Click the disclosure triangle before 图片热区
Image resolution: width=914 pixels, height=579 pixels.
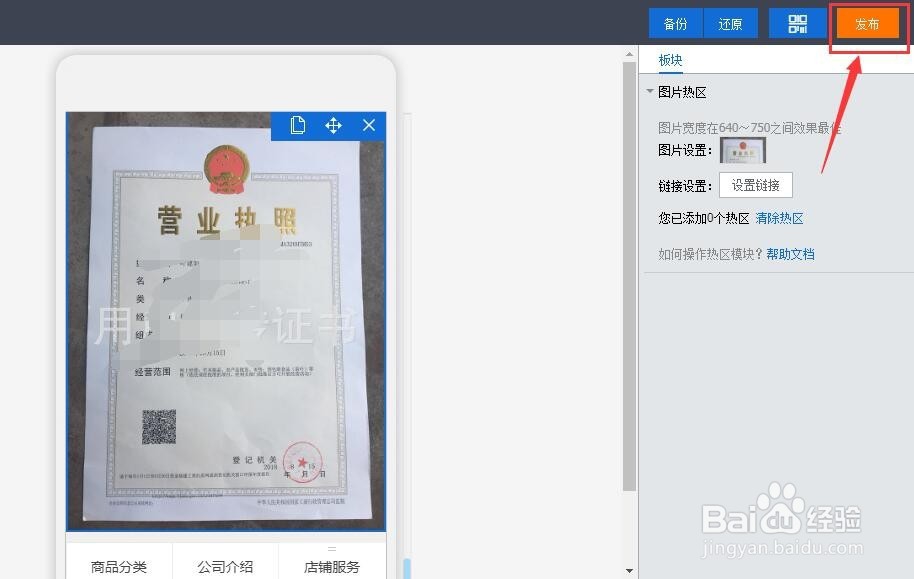[651, 91]
